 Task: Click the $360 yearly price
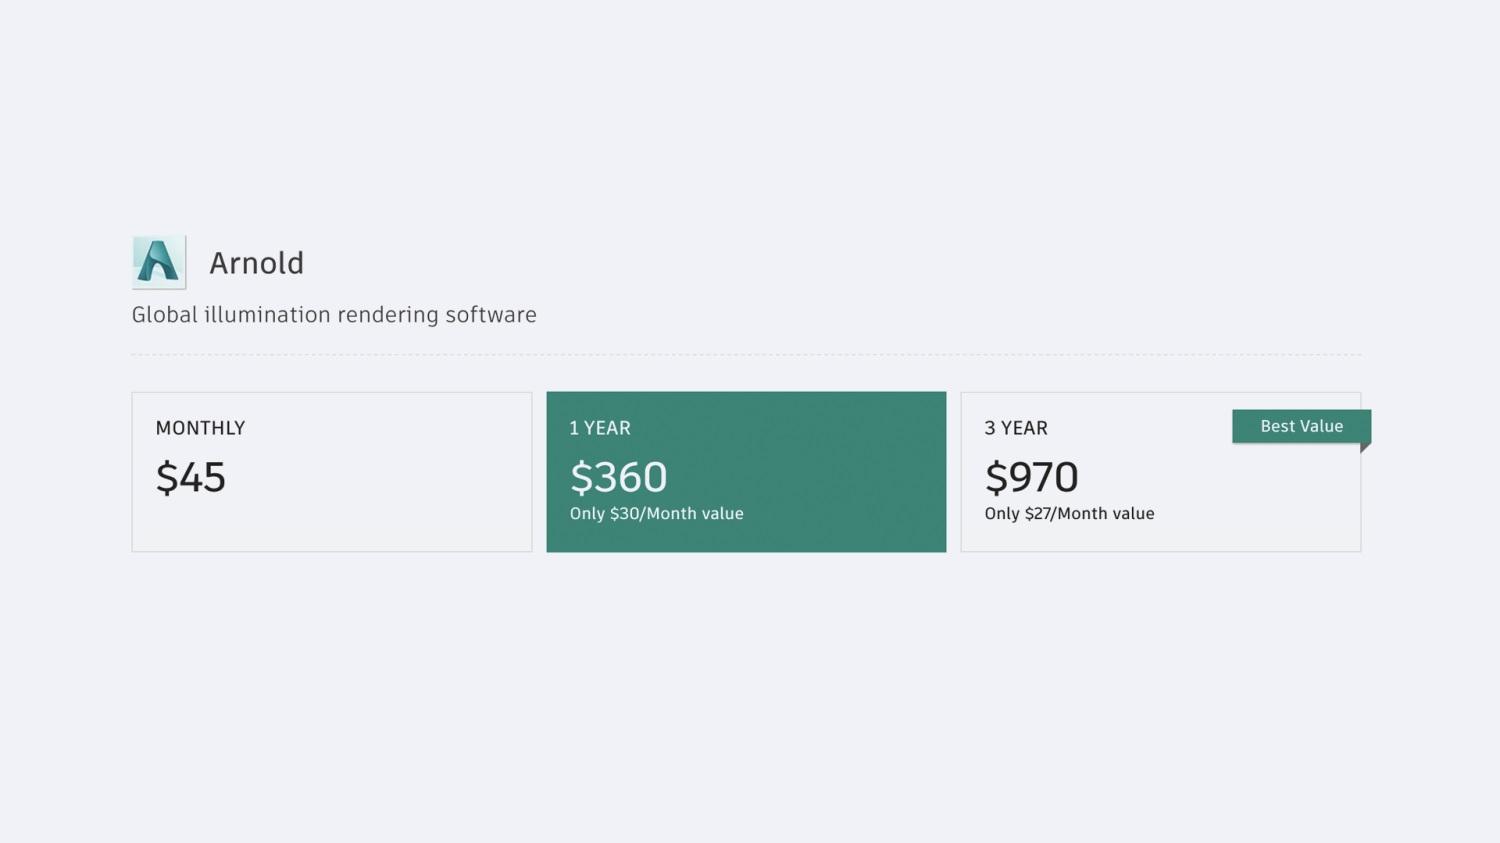(618, 477)
